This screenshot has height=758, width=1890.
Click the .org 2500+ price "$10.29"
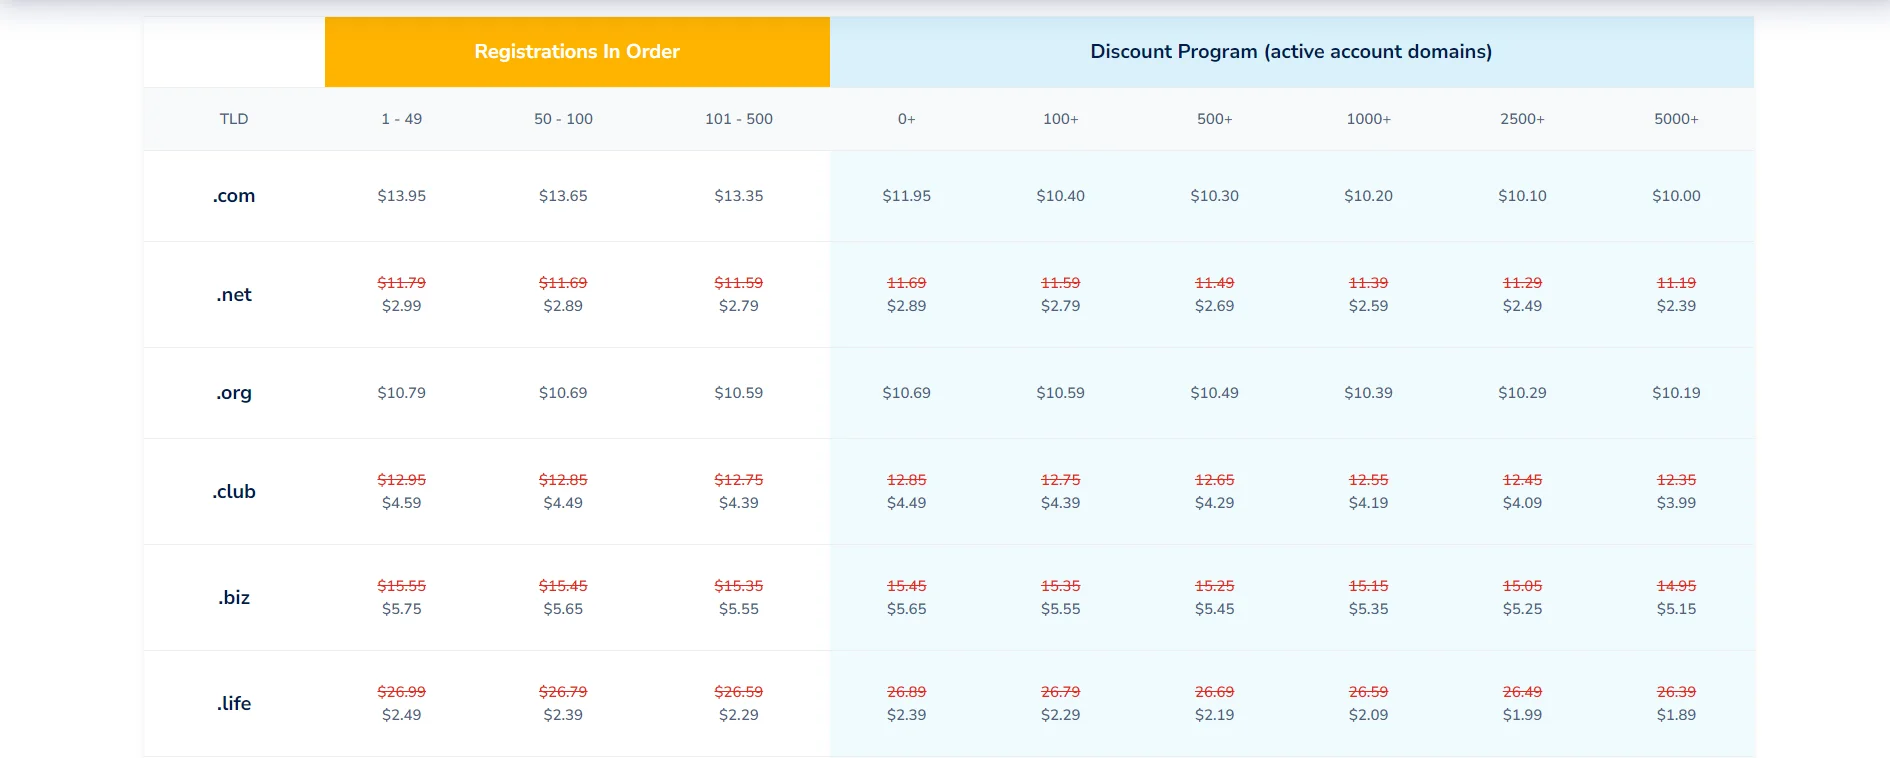[x=1523, y=393]
